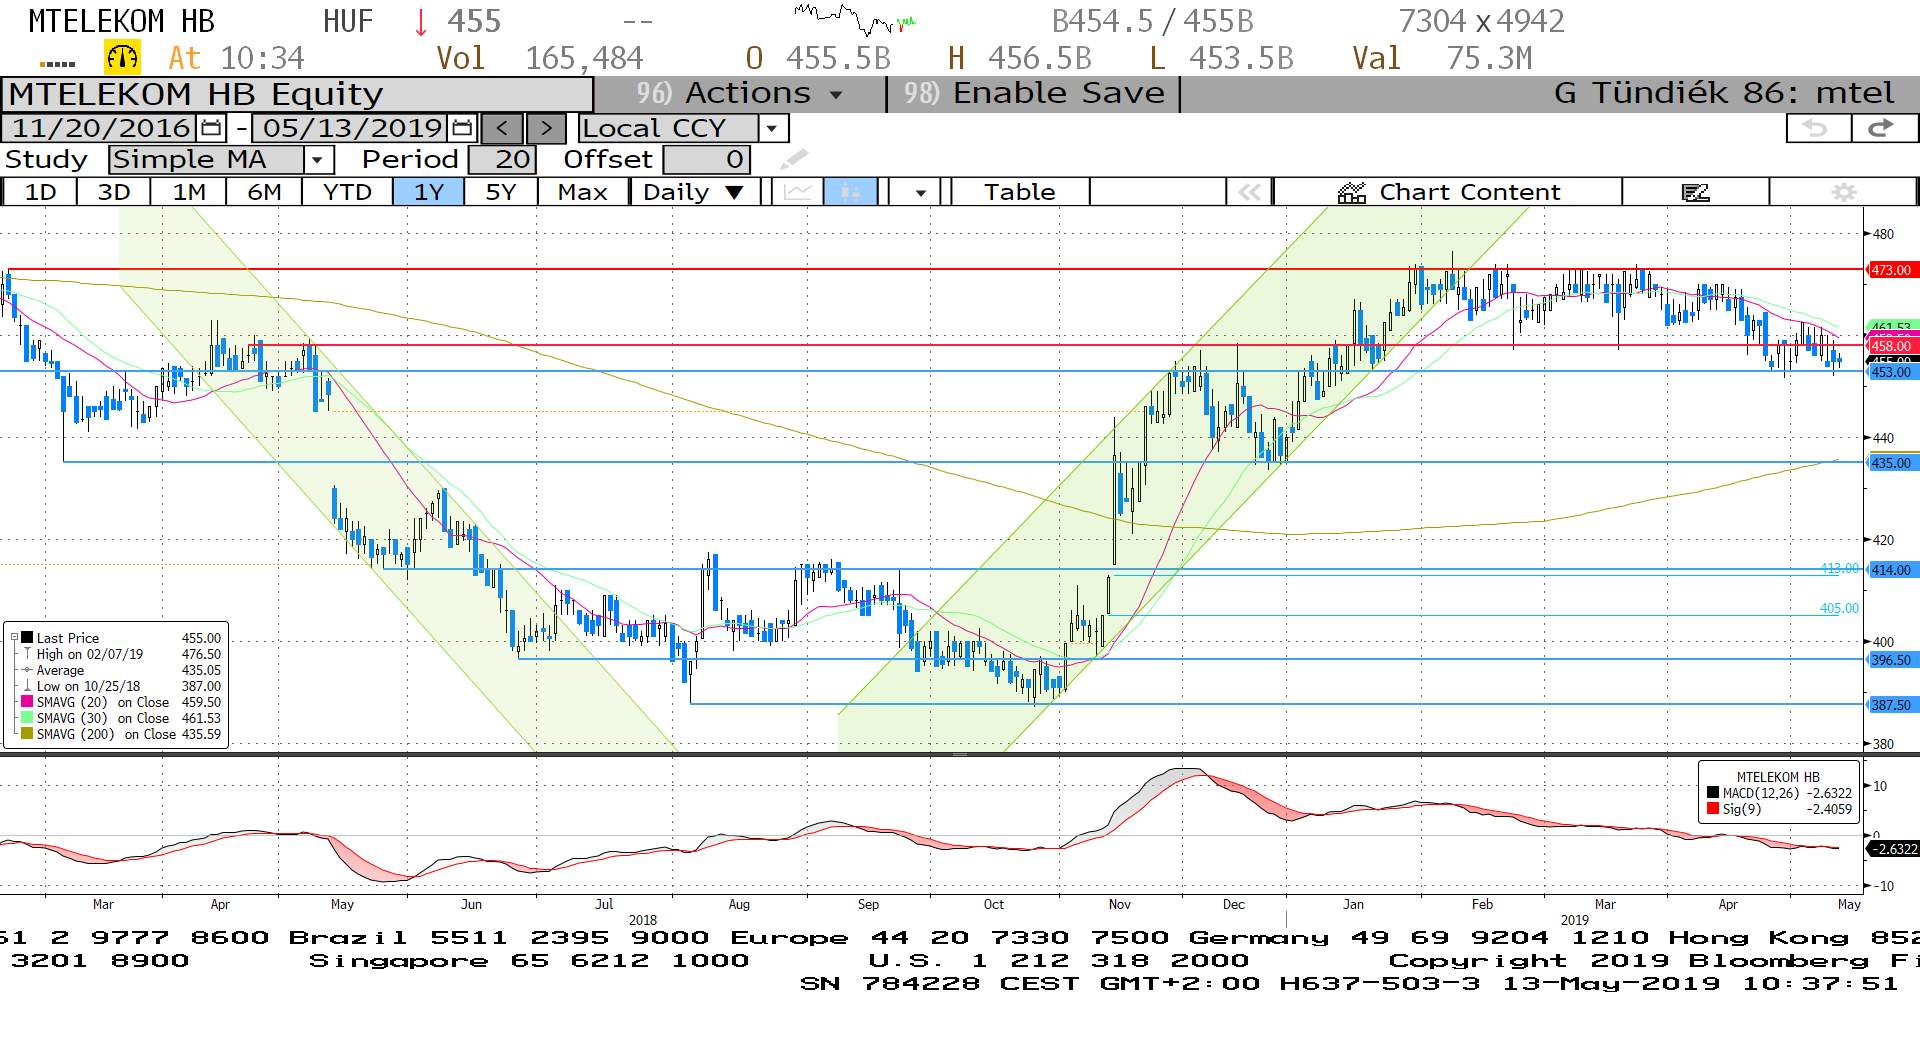Switch to line chart style

(x=797, y=192)
